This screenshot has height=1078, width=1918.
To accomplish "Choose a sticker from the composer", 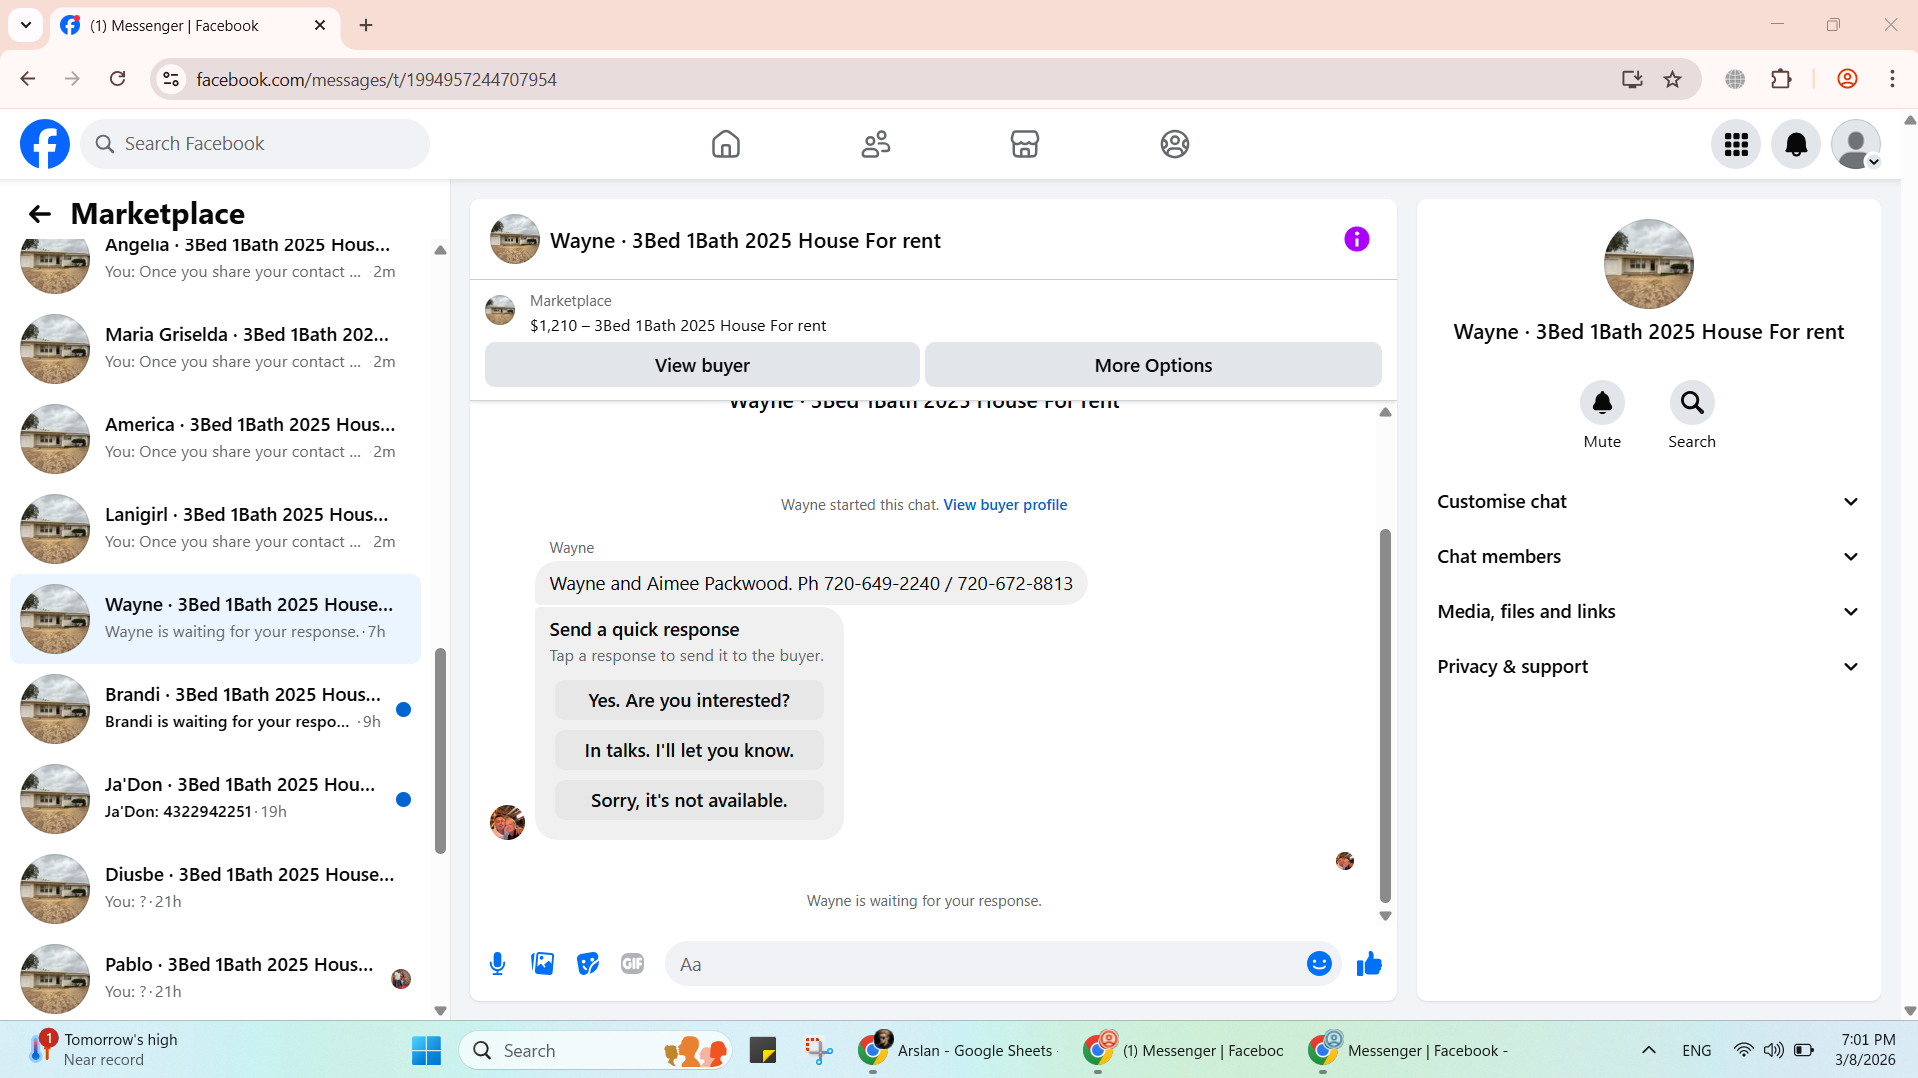I will (x=588, y=964).
